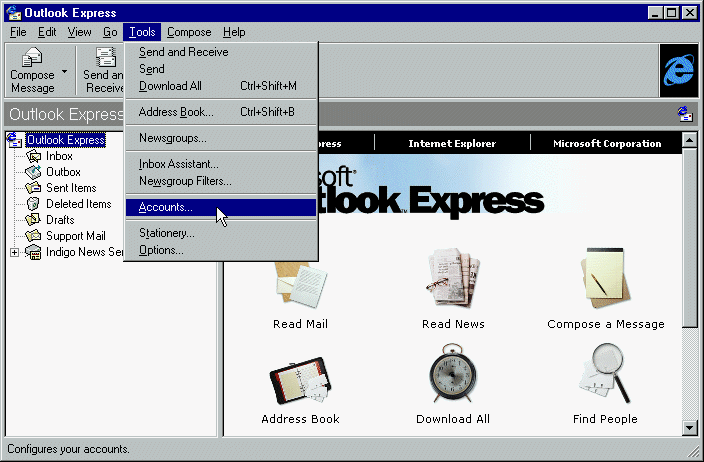Choose Options from Tools menu

tap(221, 251)
